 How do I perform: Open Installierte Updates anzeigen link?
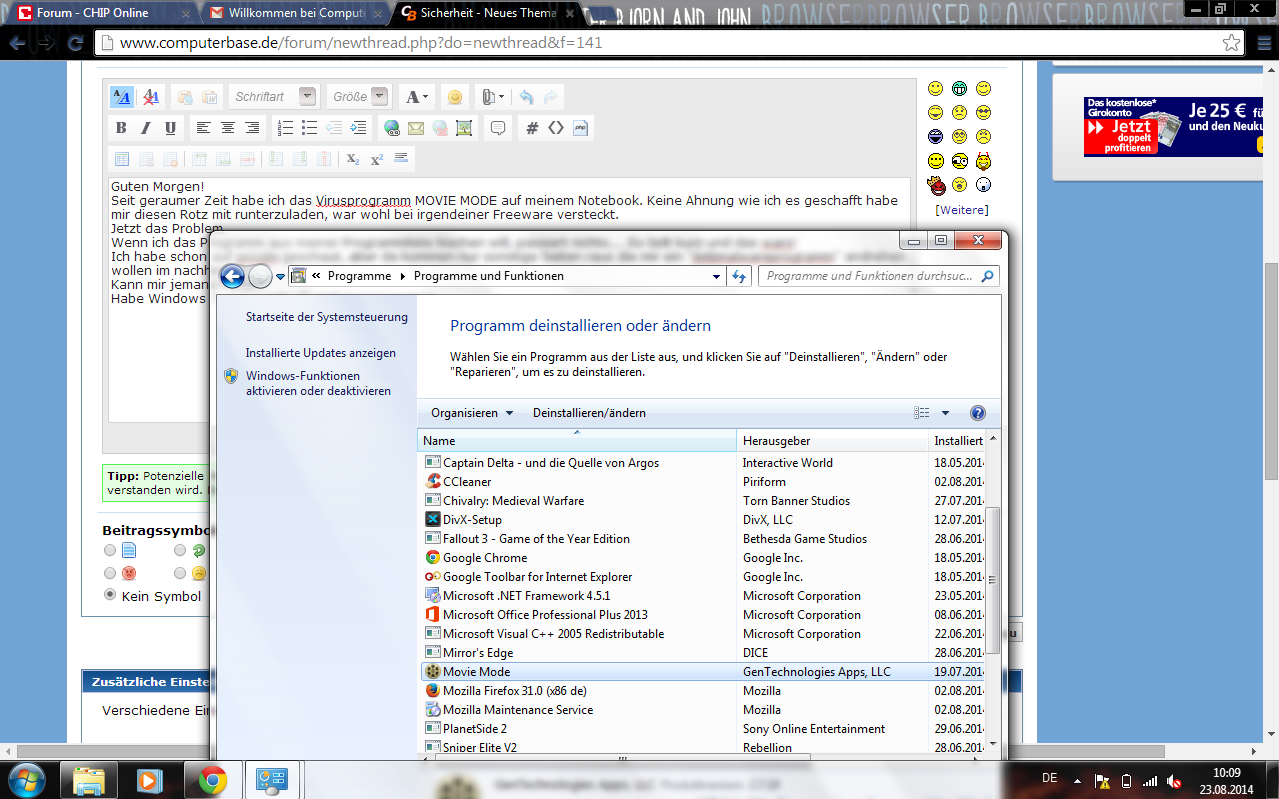click(321, 353)
